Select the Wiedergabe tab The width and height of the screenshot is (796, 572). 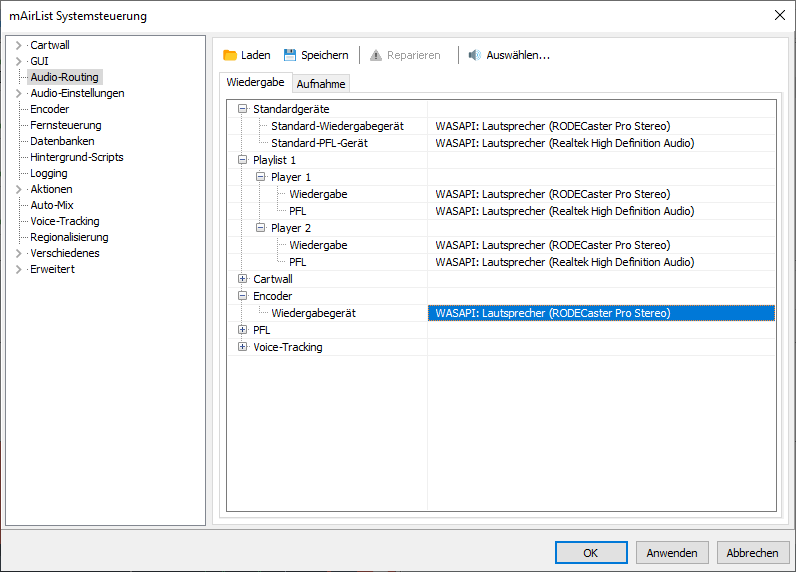(255, 82)
